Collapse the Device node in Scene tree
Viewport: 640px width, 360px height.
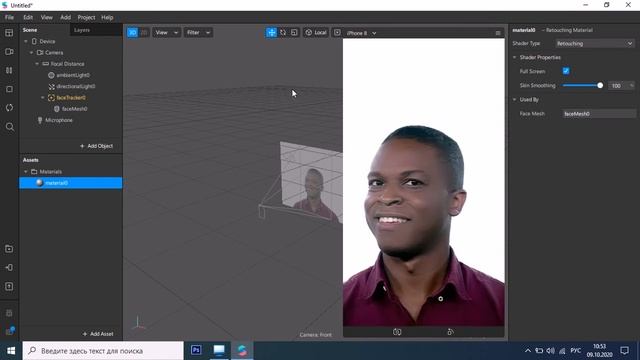[x=26, y=41]
